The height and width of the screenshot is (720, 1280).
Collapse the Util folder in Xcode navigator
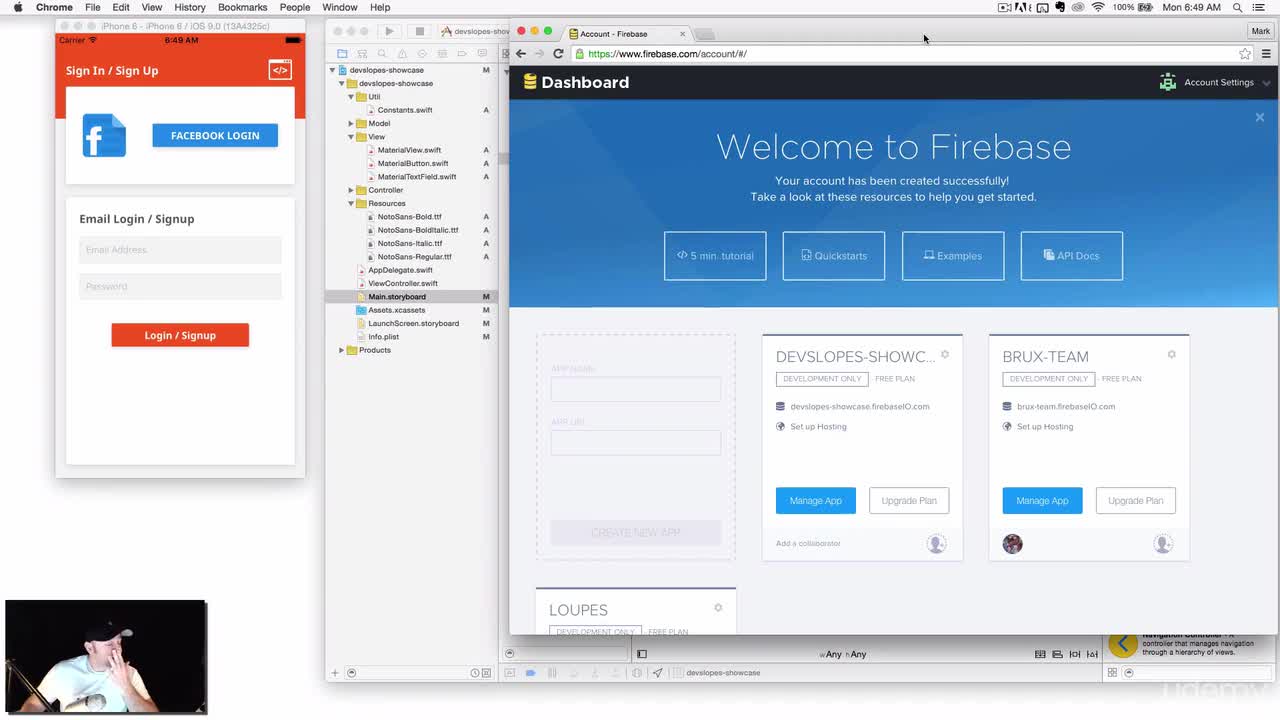coord(351,97)
